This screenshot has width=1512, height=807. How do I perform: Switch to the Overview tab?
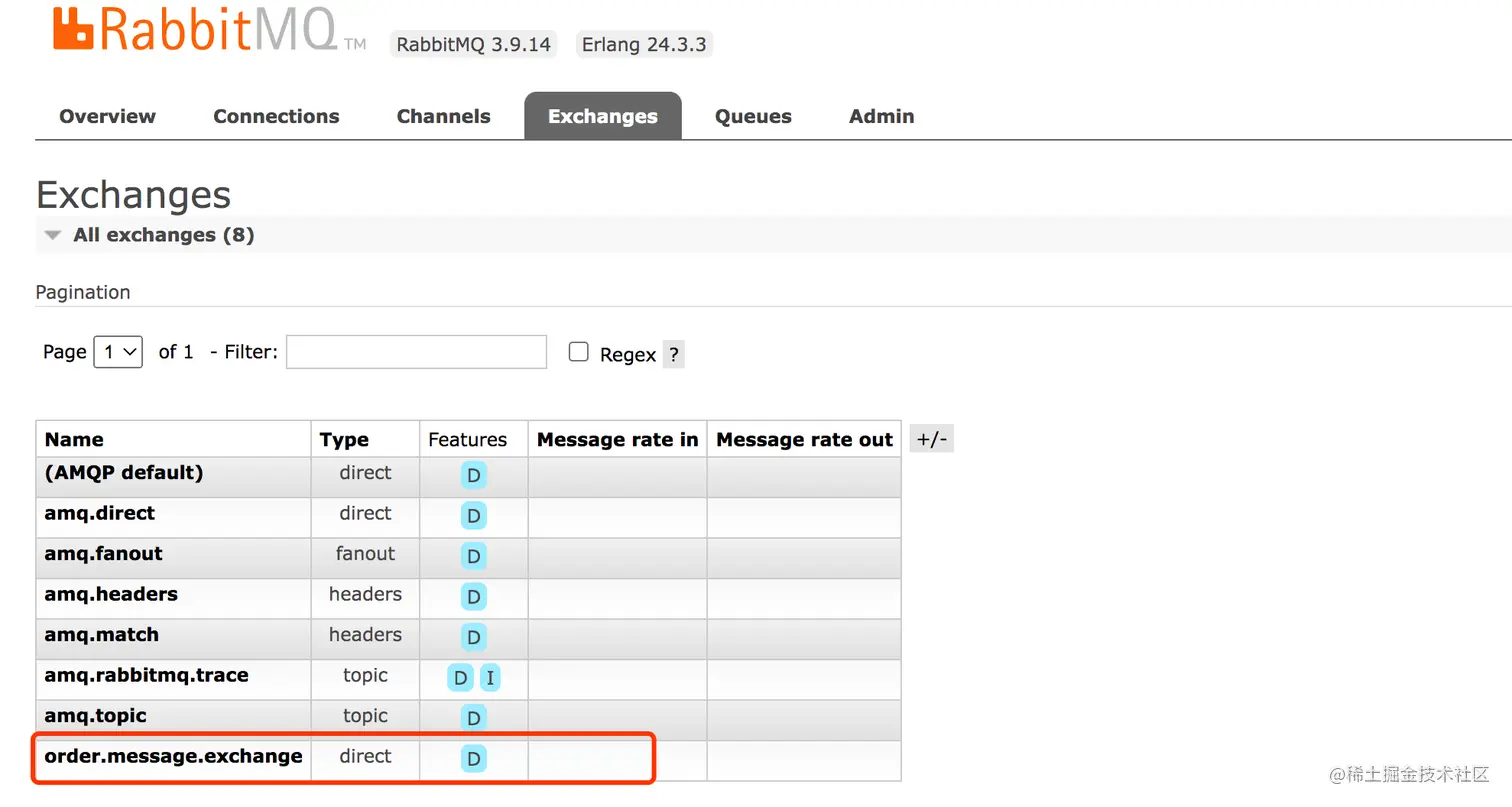[x=107, y=116]
